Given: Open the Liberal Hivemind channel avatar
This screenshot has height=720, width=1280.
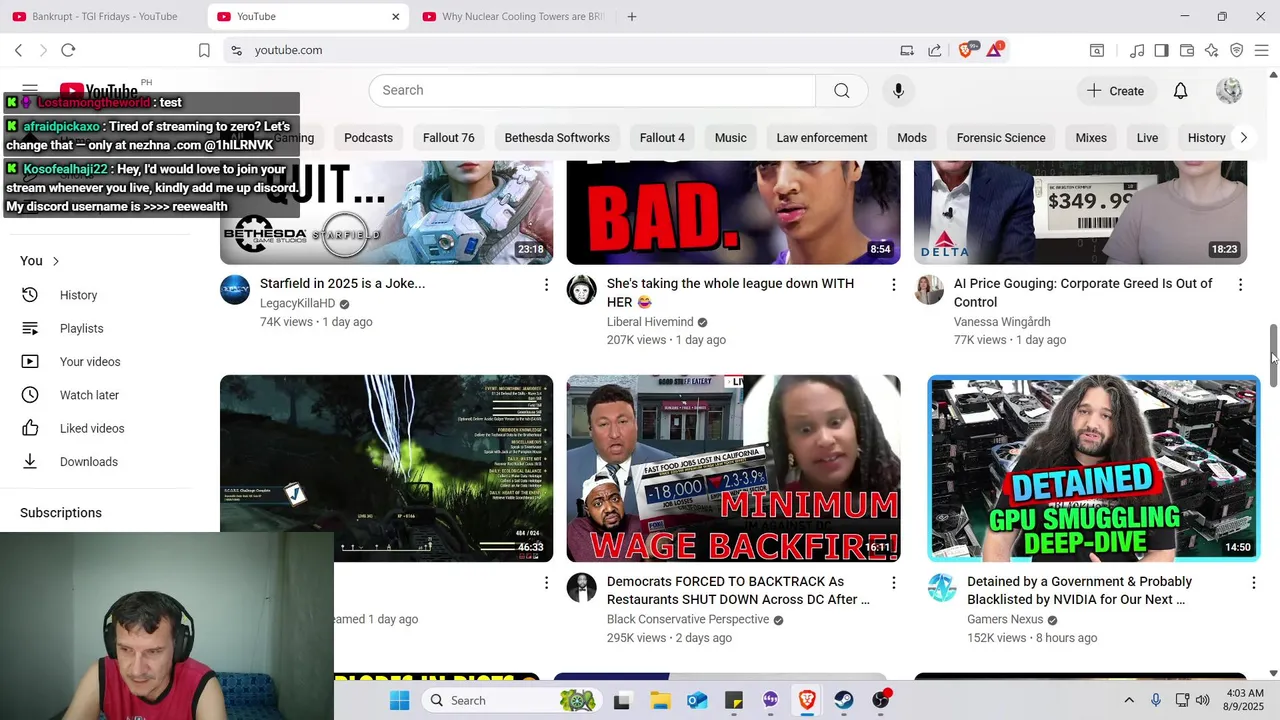Looking at the screenshot, I should (x=582, y=290).
